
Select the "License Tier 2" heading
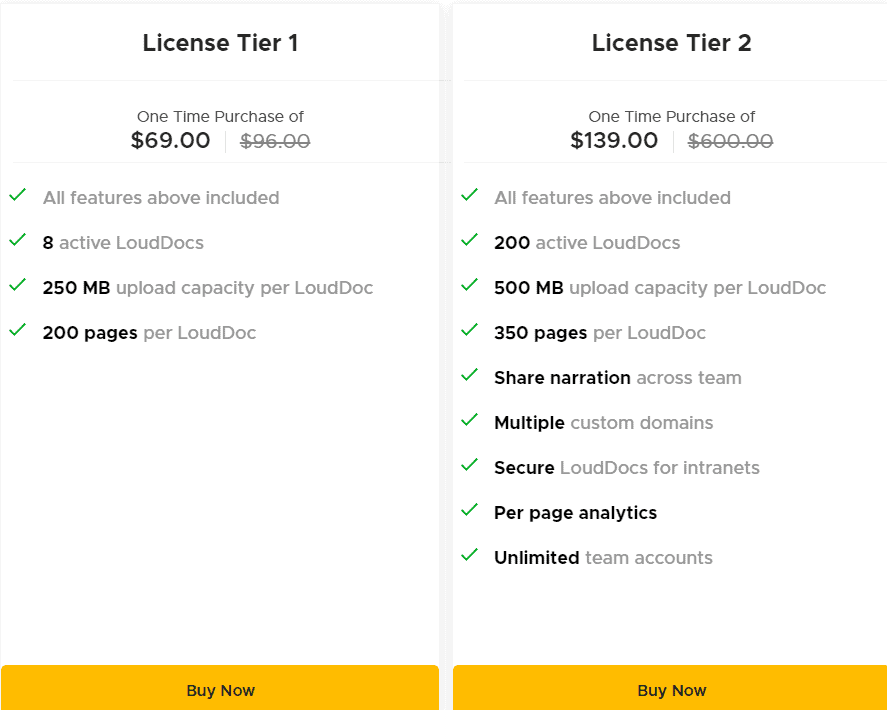pyautogui.click(x=671, y=43)
